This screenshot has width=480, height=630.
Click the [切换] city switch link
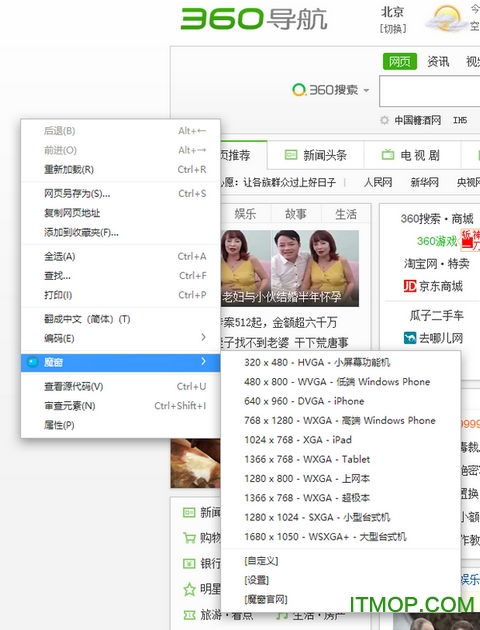393,29
